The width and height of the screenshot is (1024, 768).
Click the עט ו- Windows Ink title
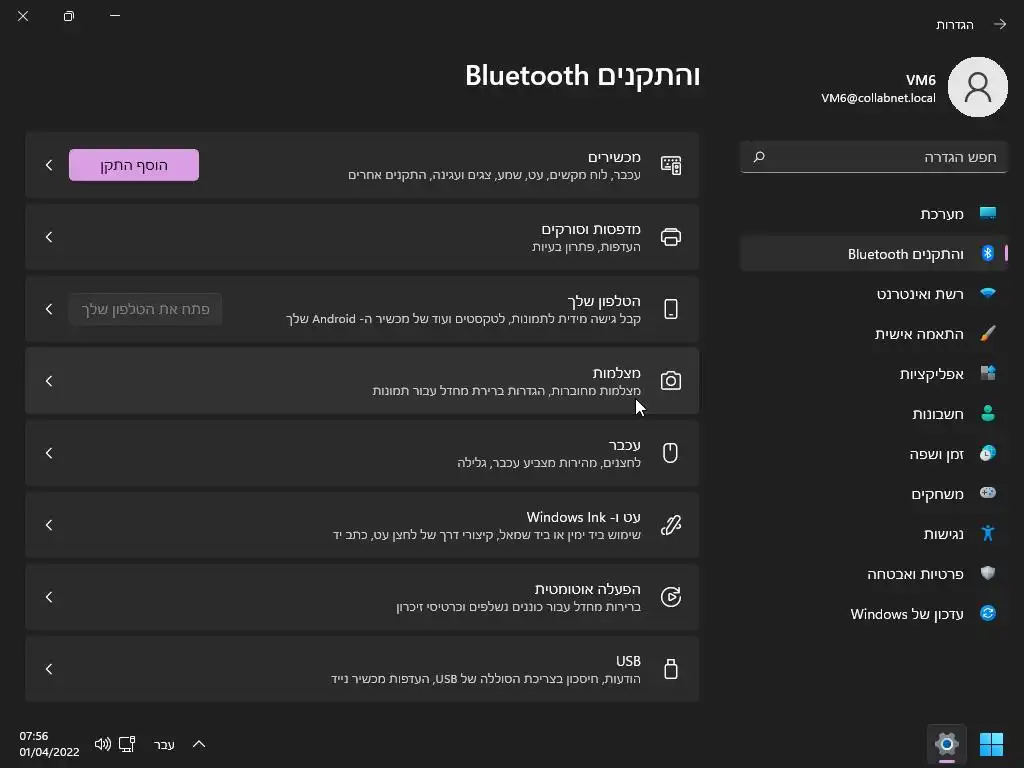[583, 517]
